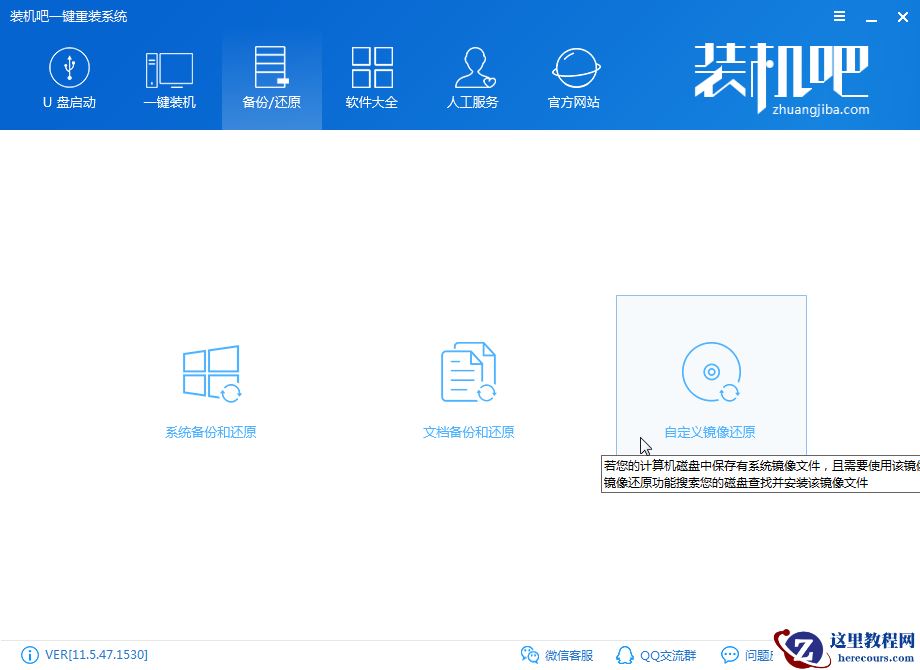Click the 人工服务 support icon

[x=472, y=67]
